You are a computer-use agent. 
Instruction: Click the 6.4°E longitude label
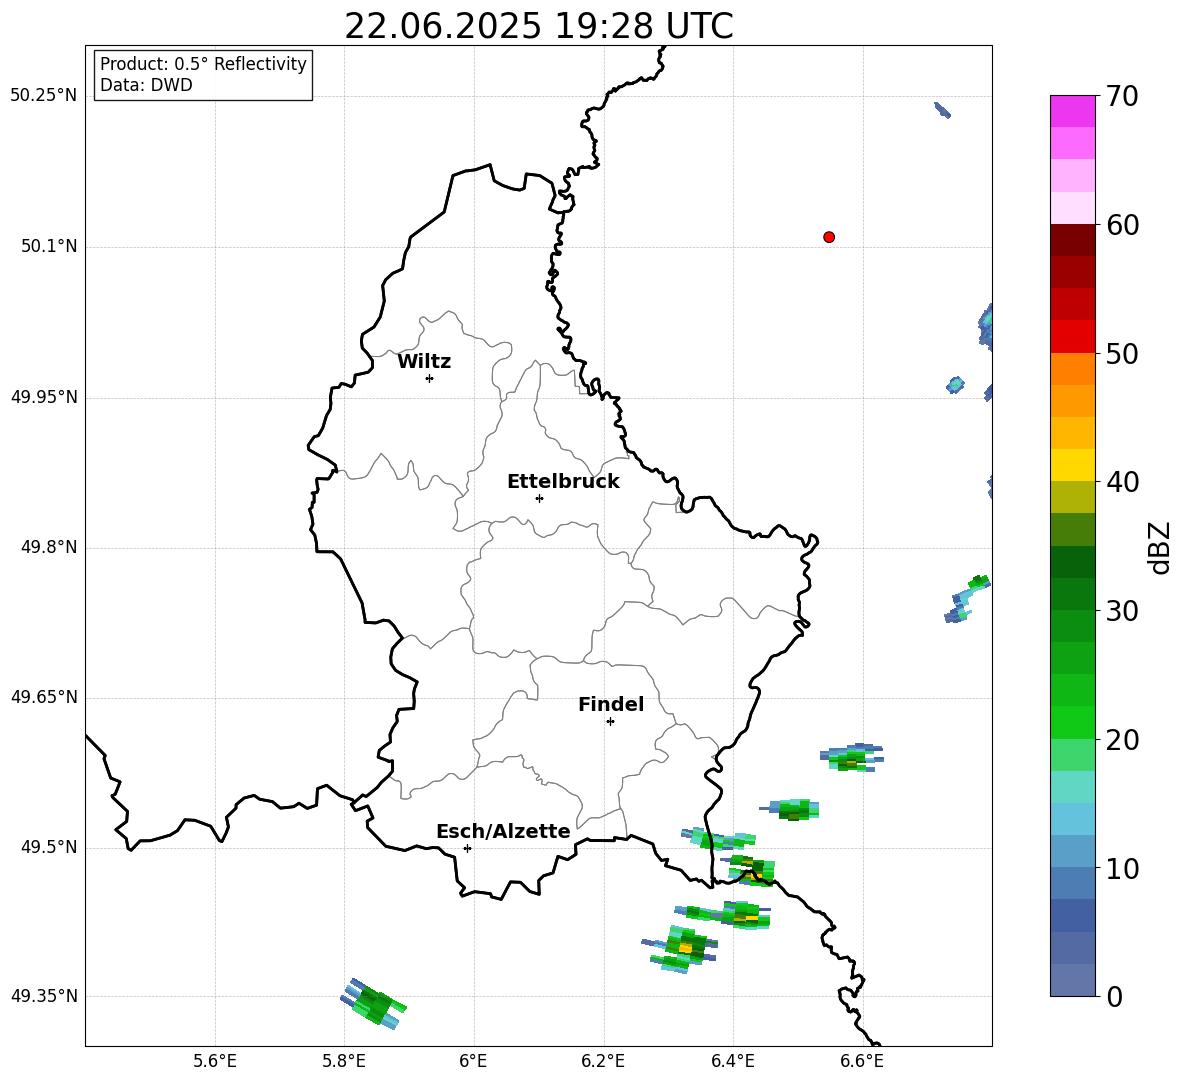coord(732,1061)
